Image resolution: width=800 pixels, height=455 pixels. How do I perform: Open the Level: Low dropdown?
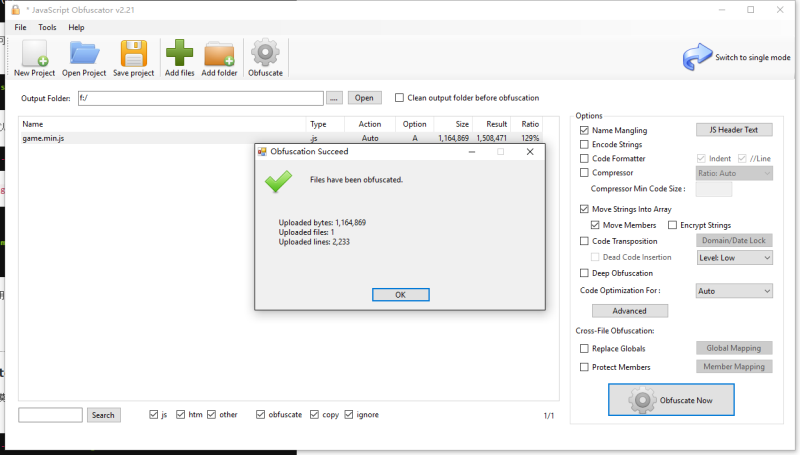click(734, 257)
